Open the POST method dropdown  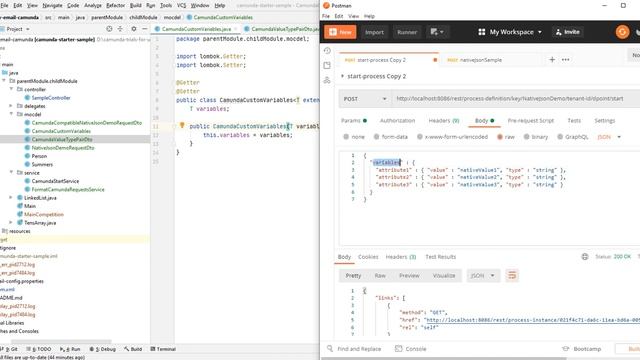[x=365, y=99]
